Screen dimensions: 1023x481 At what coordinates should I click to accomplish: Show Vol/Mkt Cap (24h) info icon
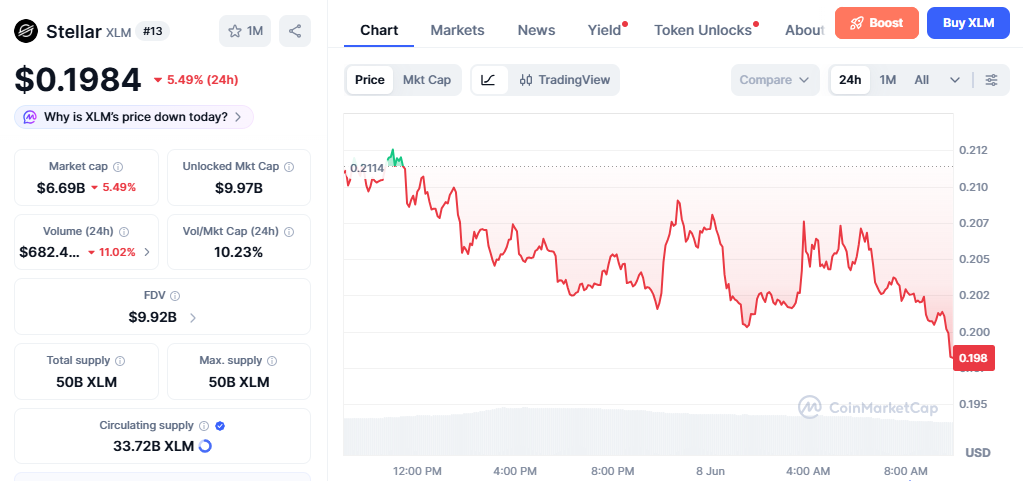click(x=289, y=232)
